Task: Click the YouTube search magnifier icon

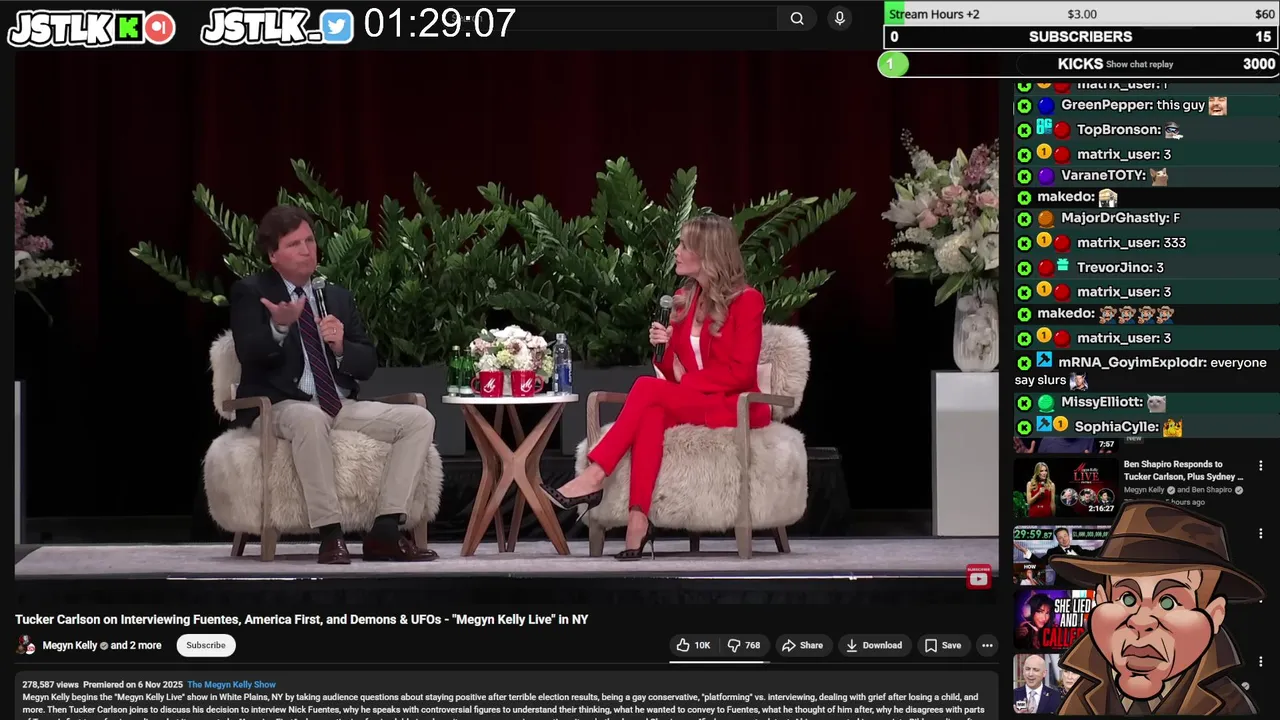Action: (797, 18)
